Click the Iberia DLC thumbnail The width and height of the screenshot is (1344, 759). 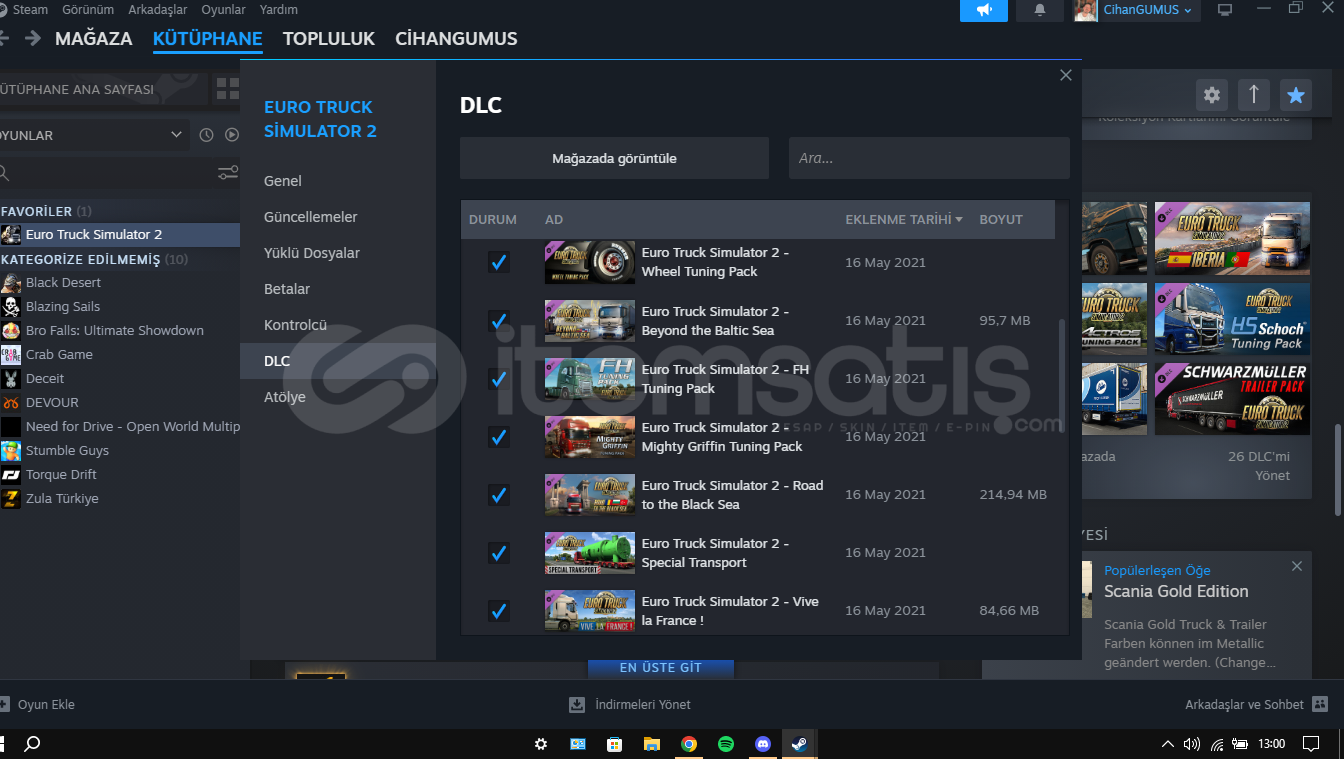coord(1232,238)
